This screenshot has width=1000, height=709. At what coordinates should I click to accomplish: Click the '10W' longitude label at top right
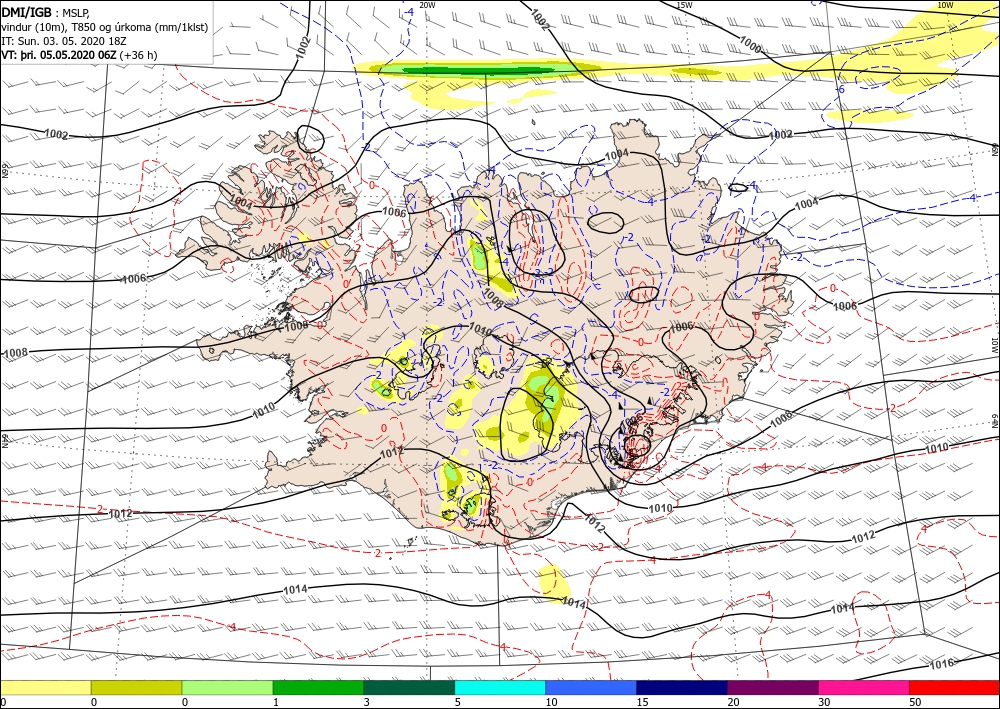(945, 5)
